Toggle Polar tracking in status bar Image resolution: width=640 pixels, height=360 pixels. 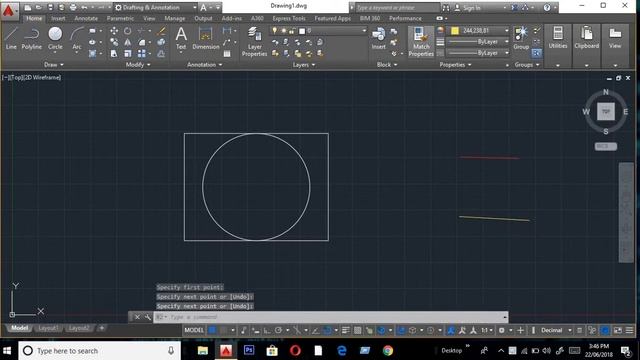pos(278,330)
